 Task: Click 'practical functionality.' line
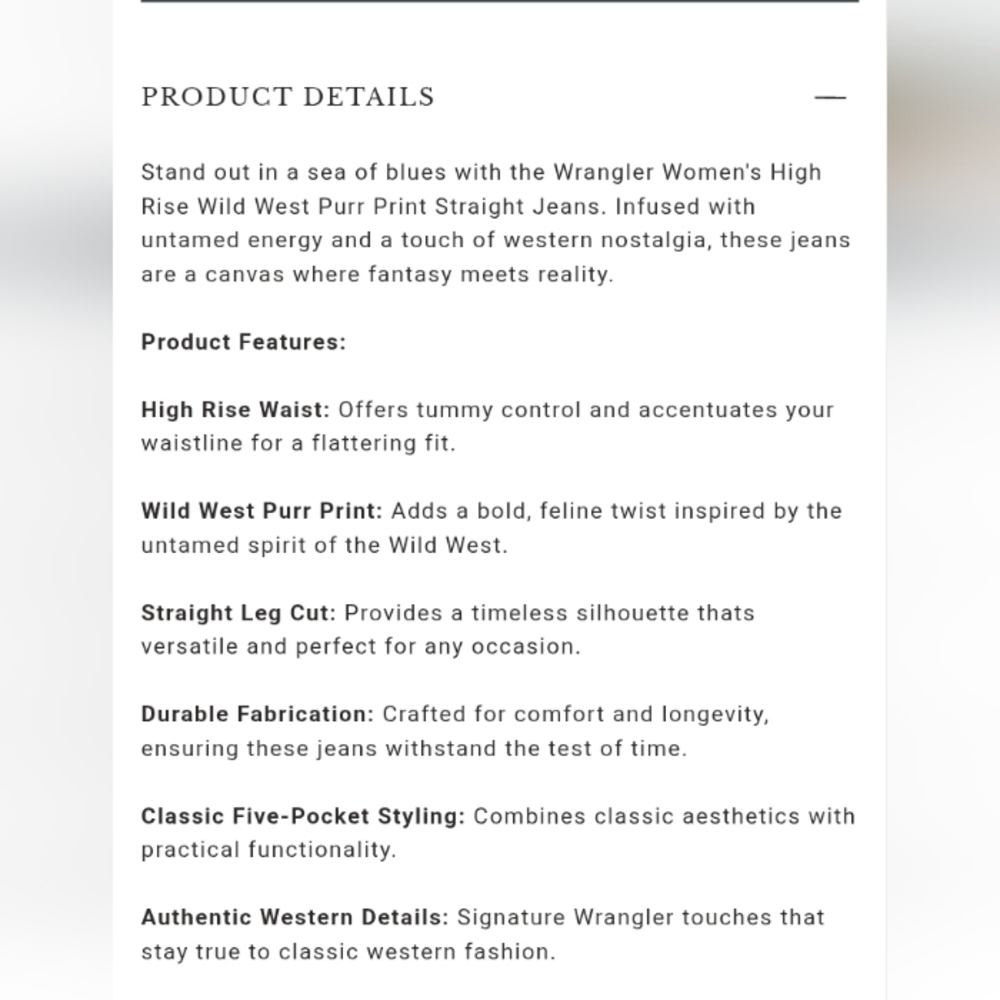click(268, 850)
